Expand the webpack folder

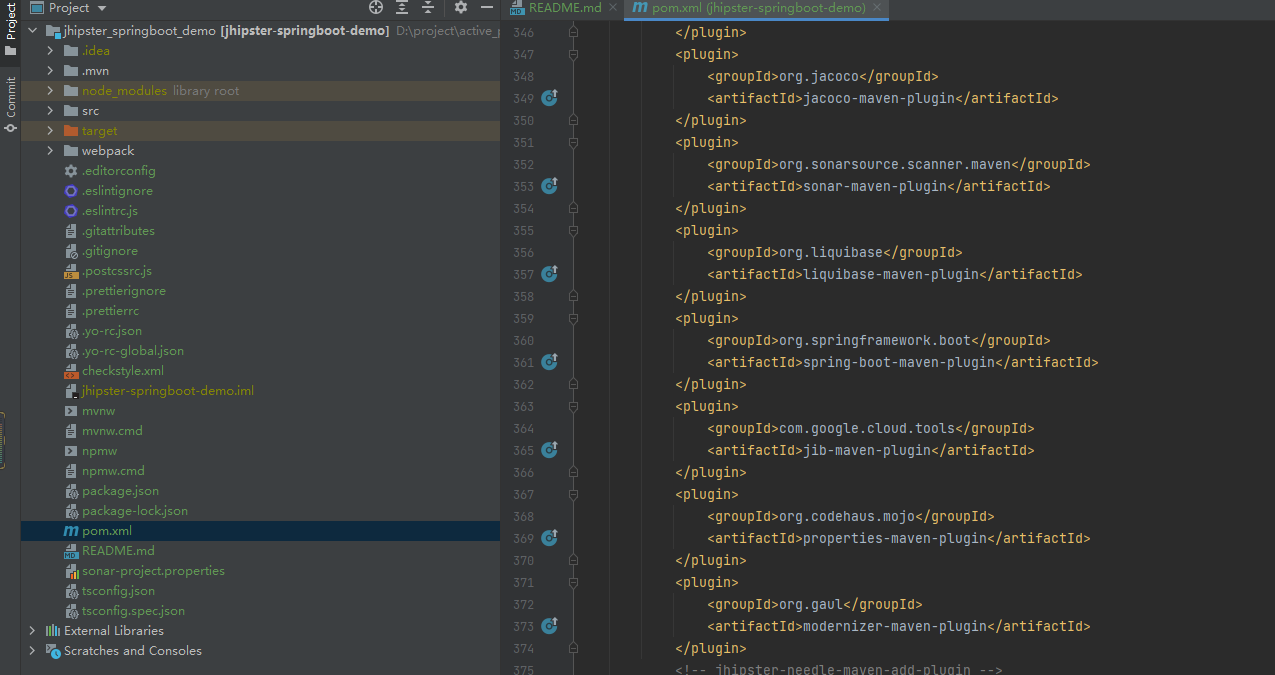click(x=50, y=150)
